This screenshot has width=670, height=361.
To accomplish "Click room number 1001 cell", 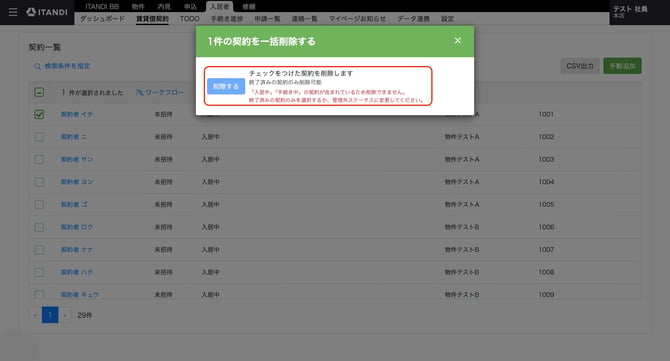I will coord(546,114).
